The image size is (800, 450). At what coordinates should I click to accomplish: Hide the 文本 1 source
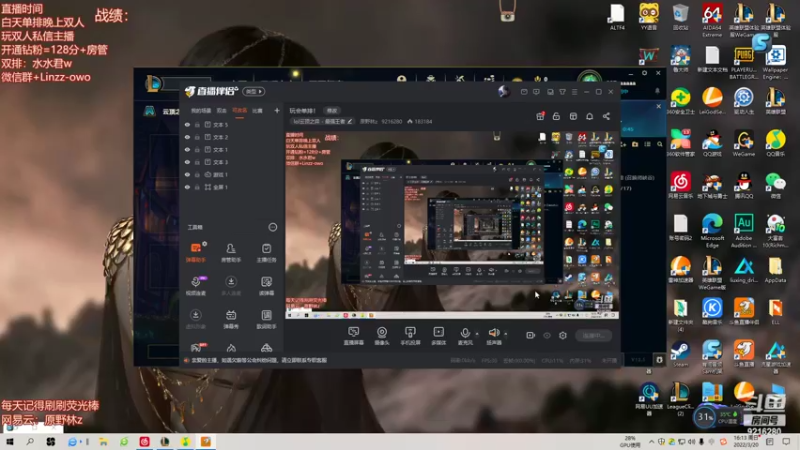tap(188, 149)
